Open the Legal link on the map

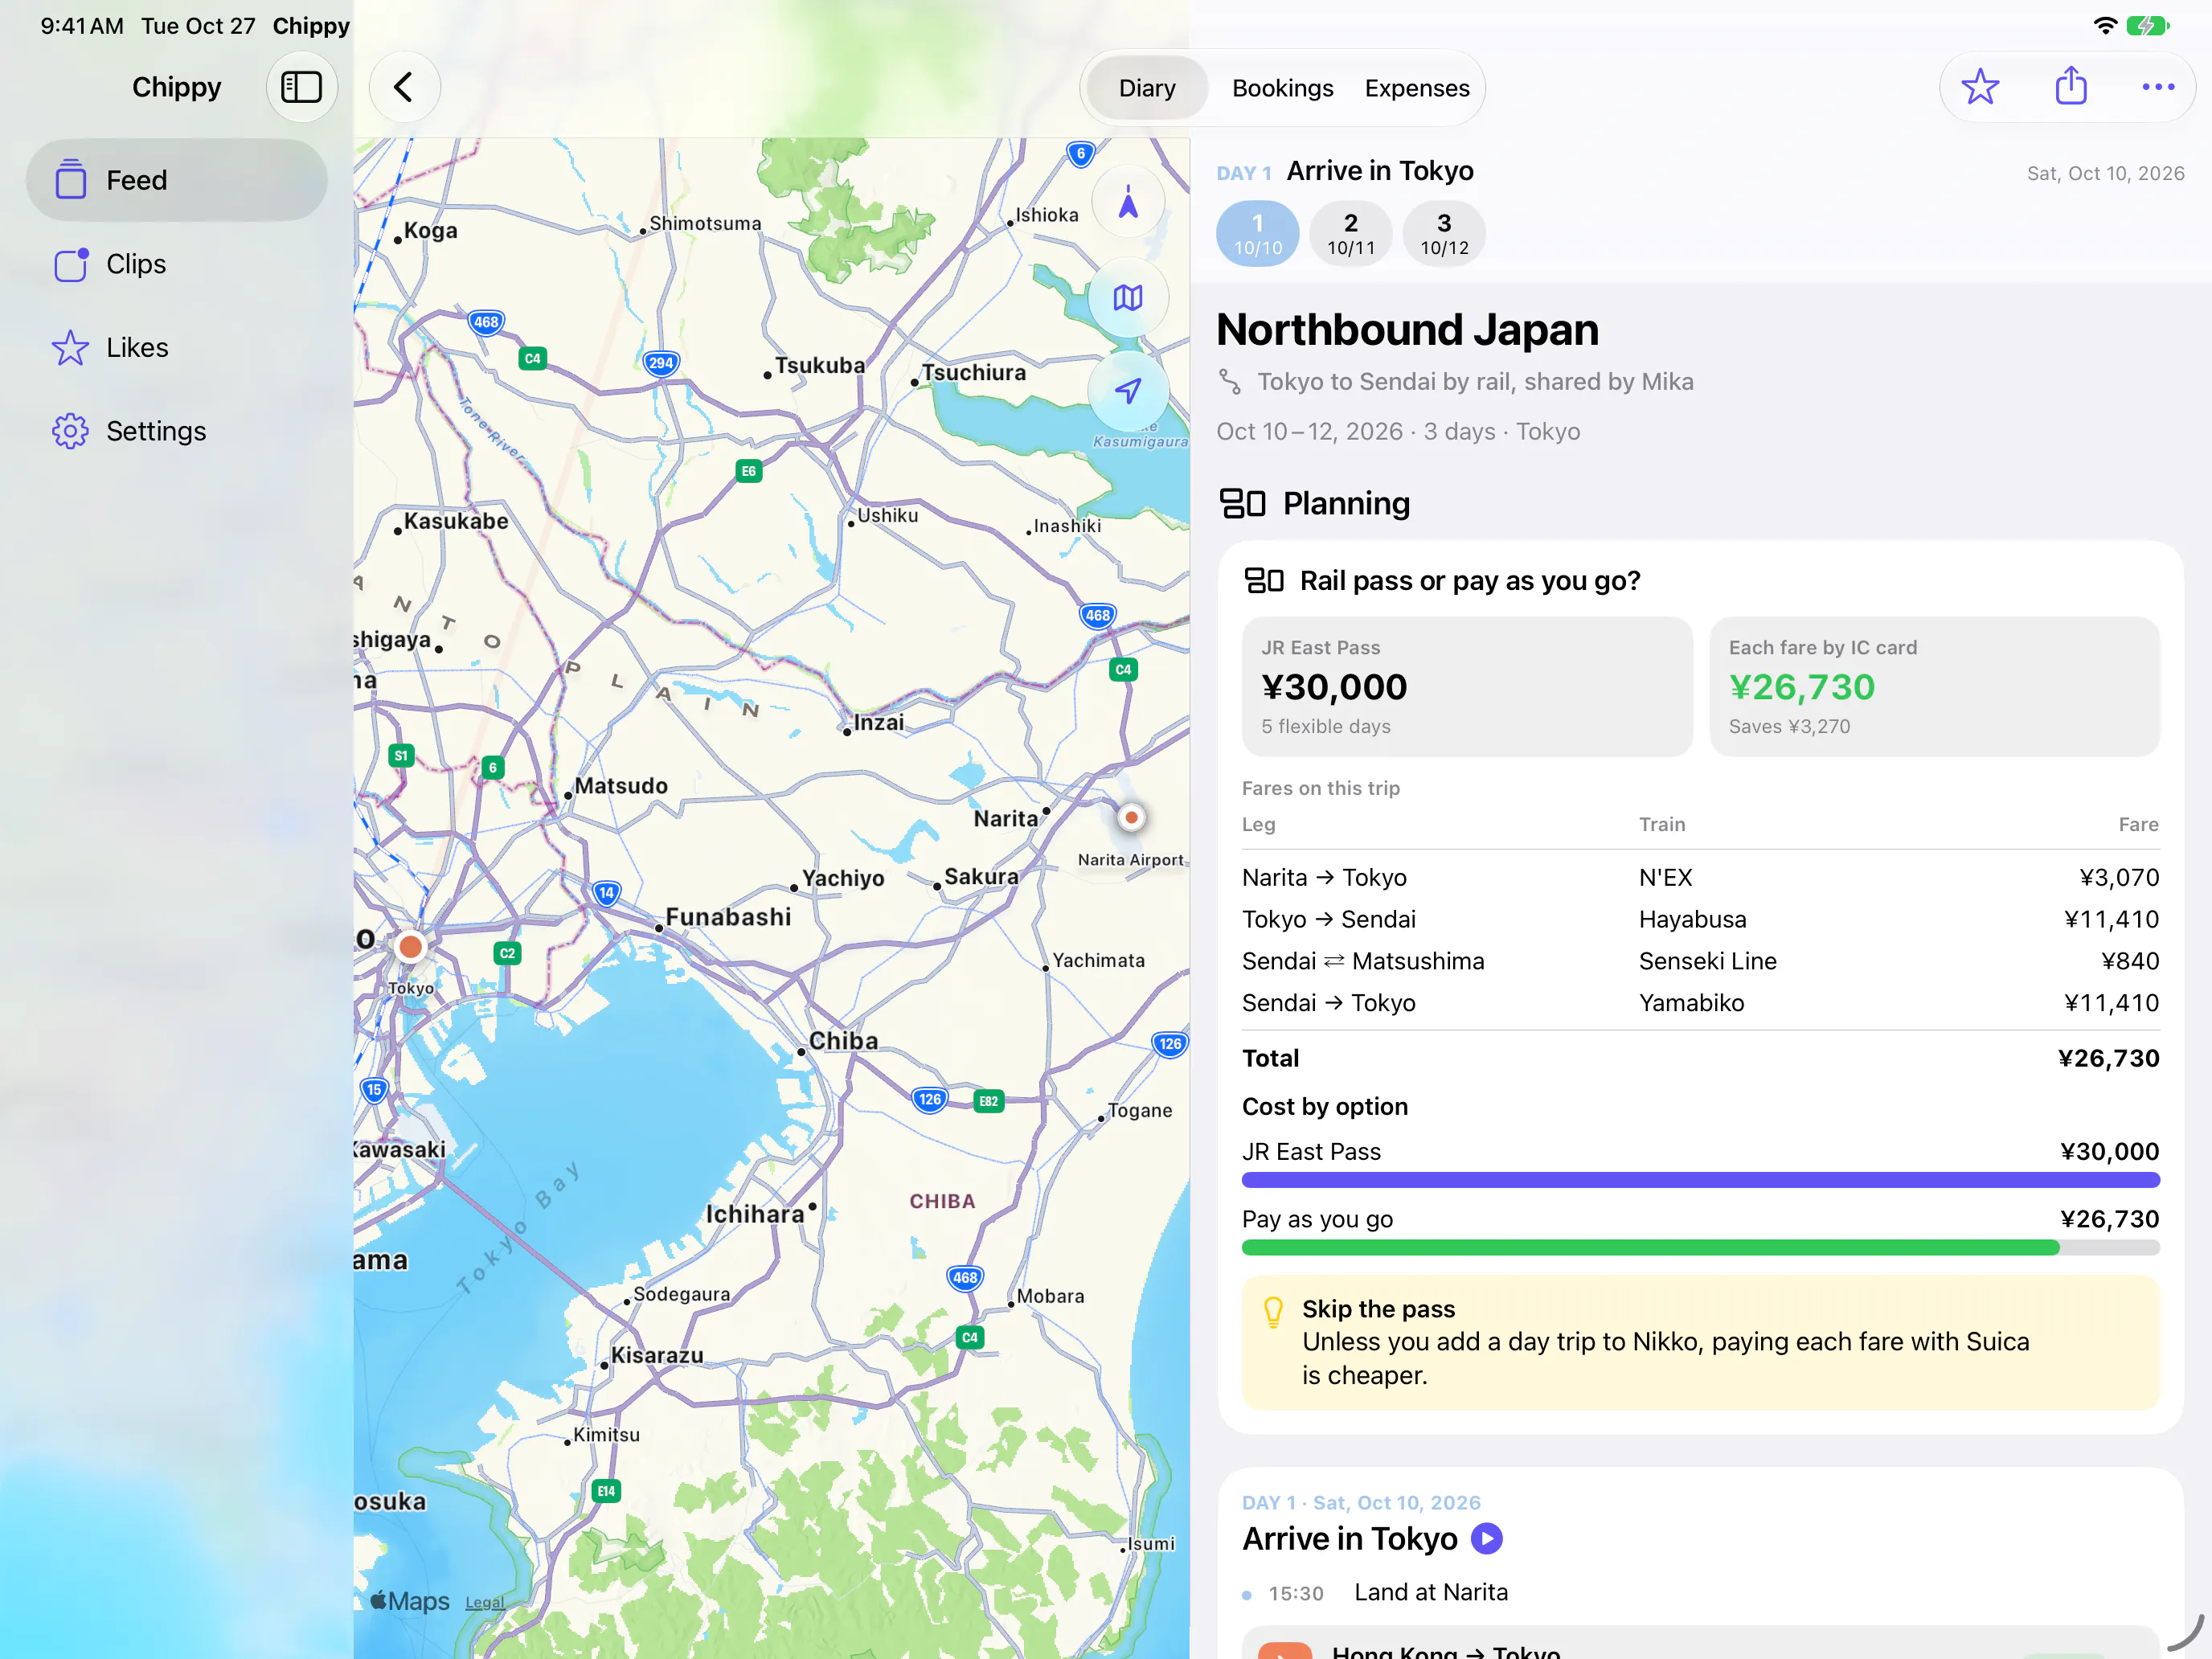tap(485, 1602)
